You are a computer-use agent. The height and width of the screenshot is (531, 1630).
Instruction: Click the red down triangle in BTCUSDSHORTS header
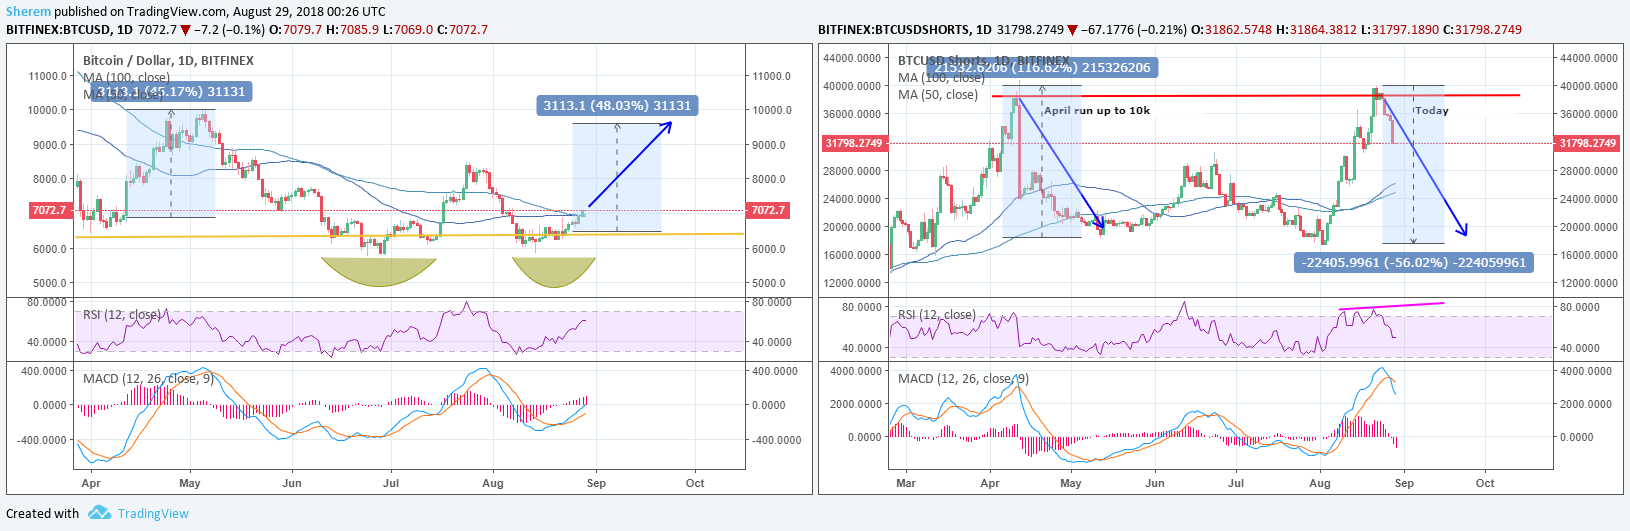(1073, 29)
